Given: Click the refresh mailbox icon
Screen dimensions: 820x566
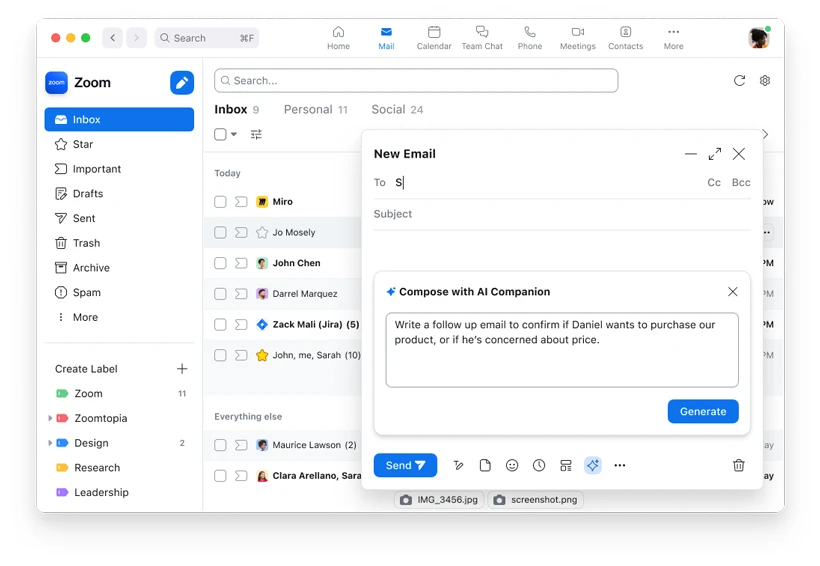Looking at the screenshot, I should (739, 81).
